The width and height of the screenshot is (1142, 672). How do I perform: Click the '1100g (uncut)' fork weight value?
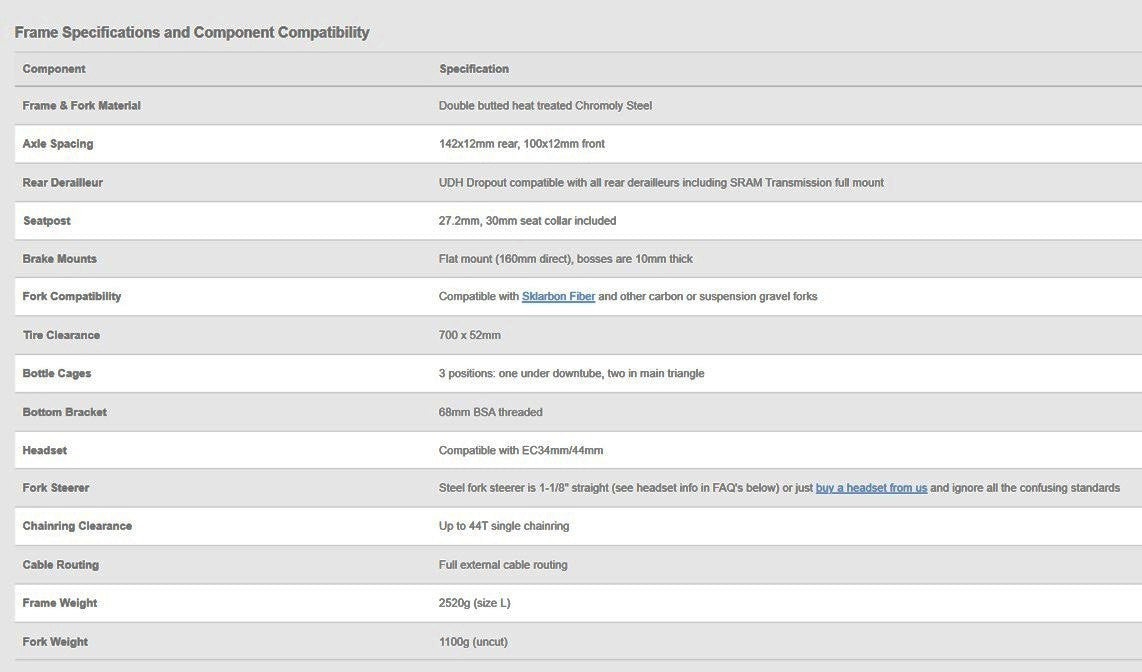[x=473, y=641]
